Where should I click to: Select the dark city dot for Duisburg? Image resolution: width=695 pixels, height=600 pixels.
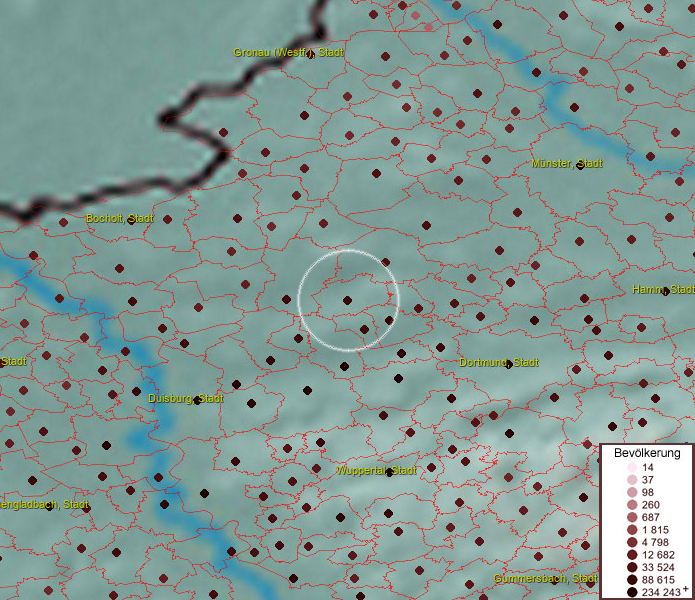click(197, 401)
